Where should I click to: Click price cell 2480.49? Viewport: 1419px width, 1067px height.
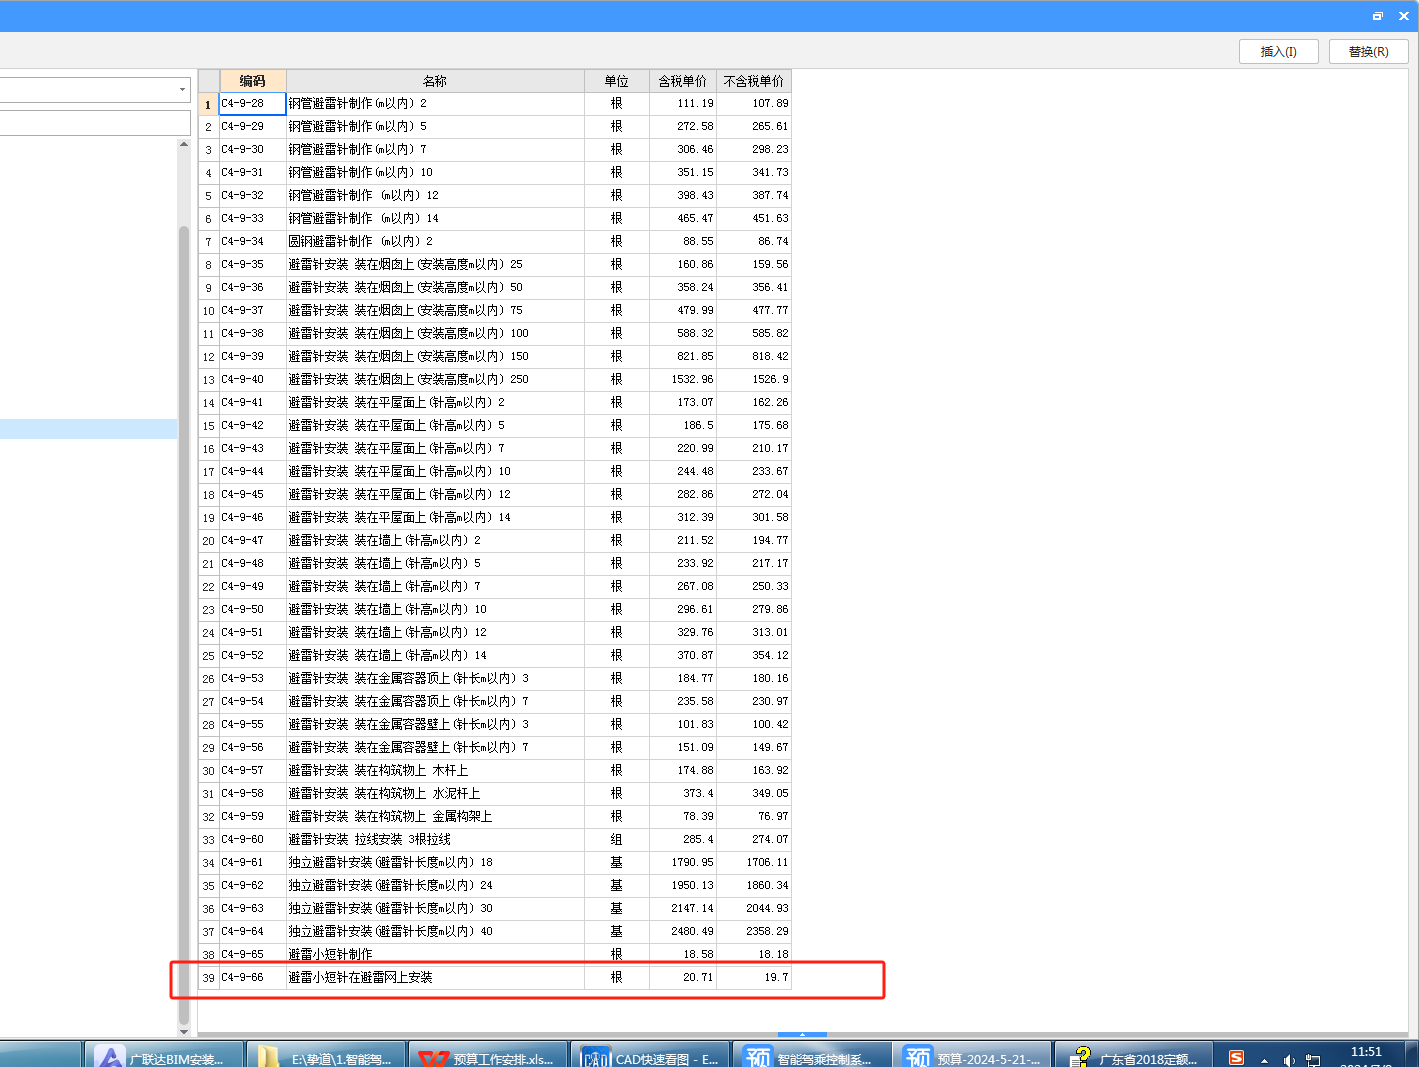click(x=683, y=931)
